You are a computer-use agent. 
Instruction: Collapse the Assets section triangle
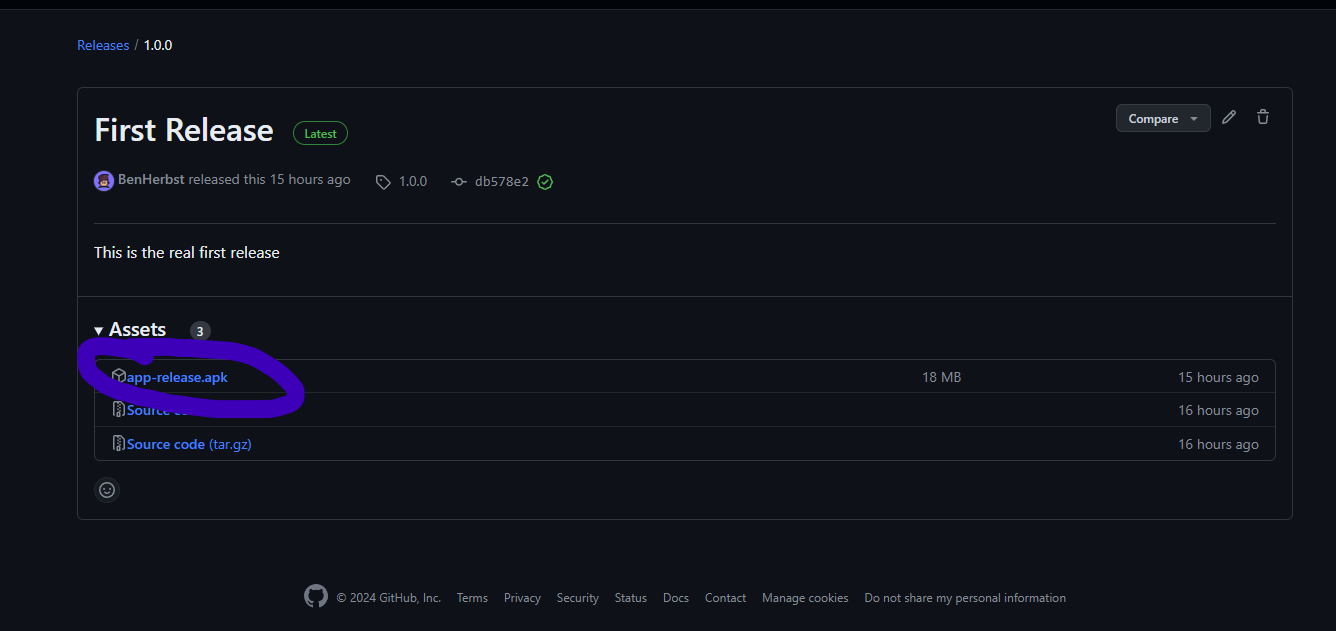coord(99,331)
